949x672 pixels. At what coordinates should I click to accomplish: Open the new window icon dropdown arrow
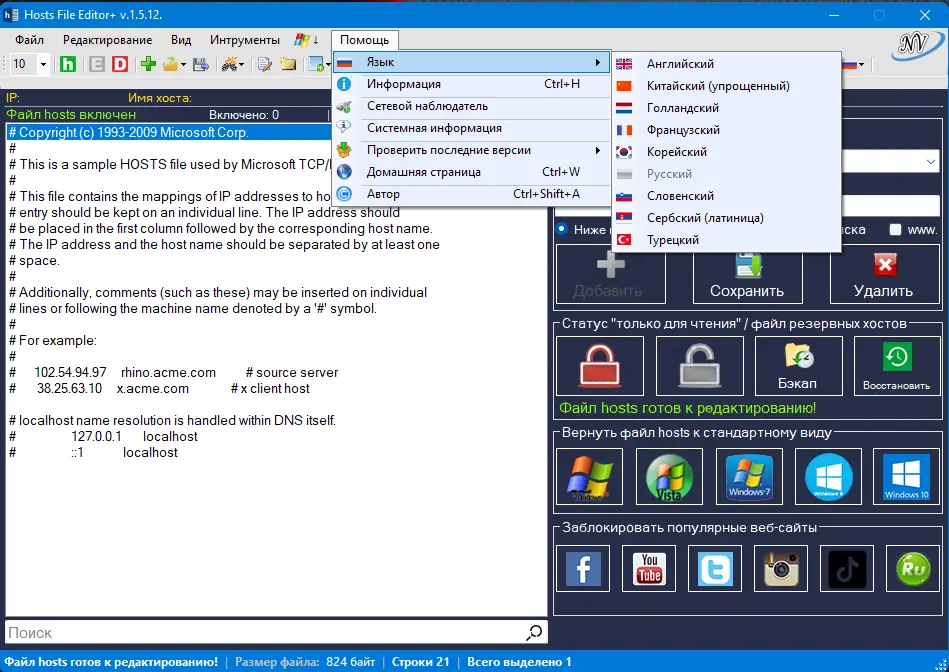(328, 64)
